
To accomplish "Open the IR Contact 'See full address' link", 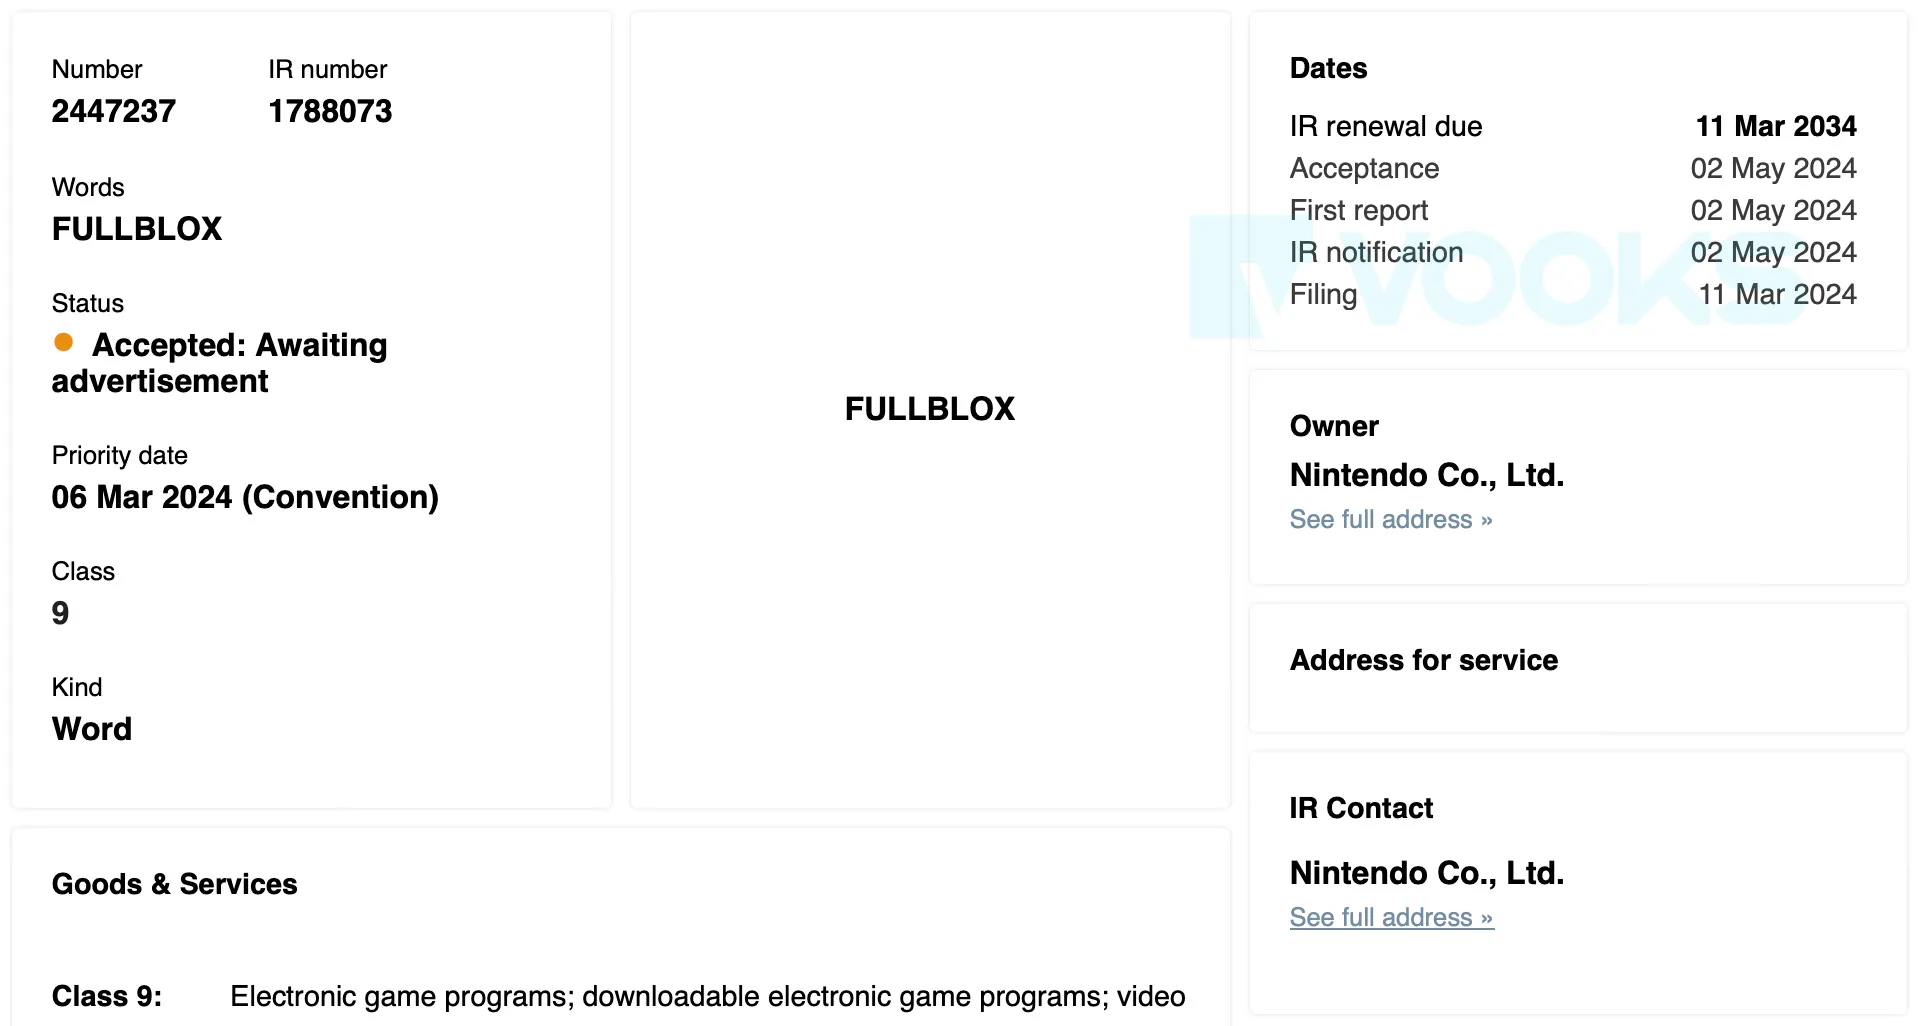I will coord(1390,918).
